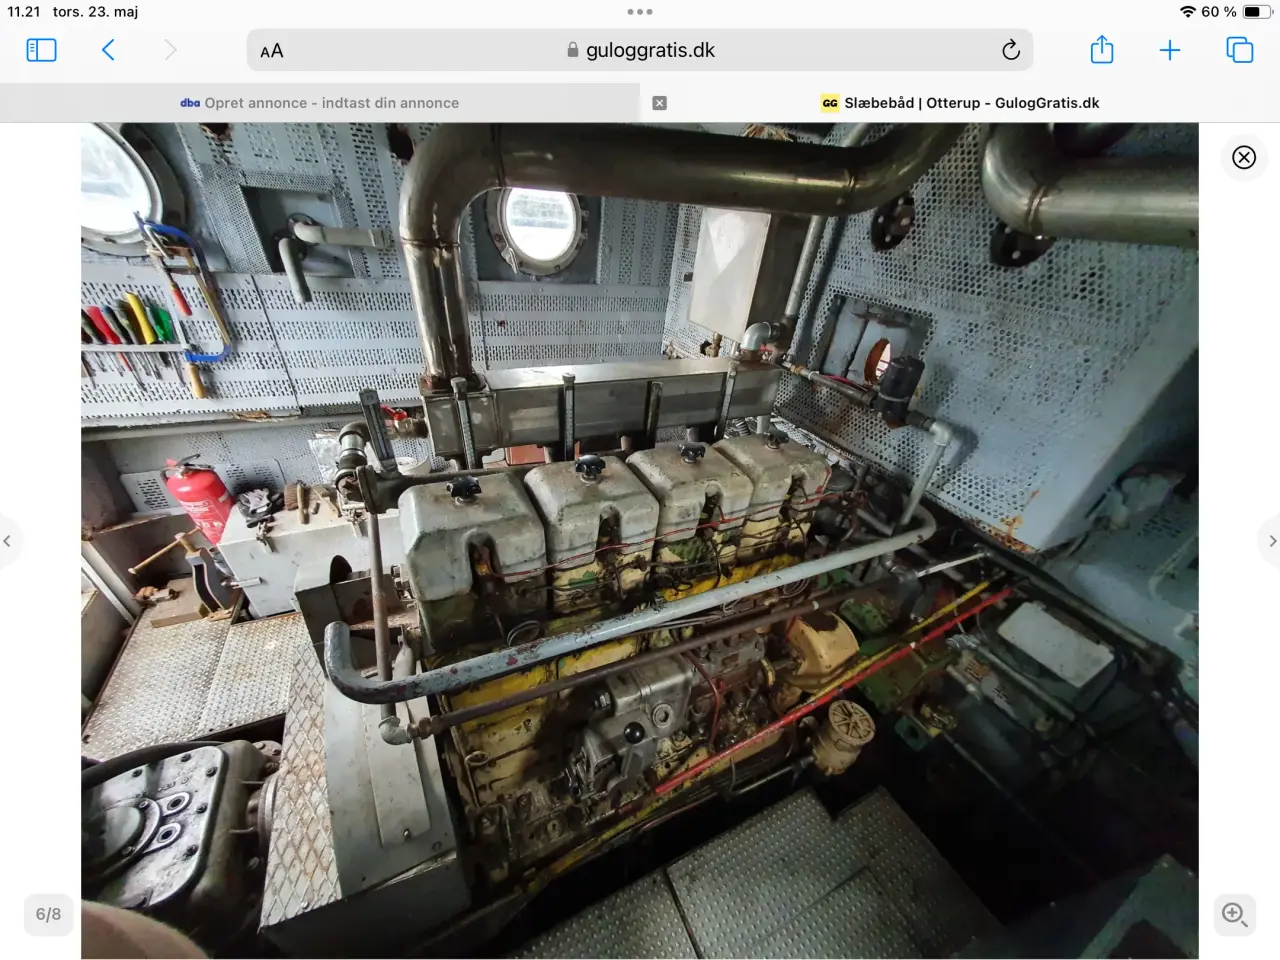1280x960 pixels.
Task: Reload the current page
Action: click(x=1011, y=50)
